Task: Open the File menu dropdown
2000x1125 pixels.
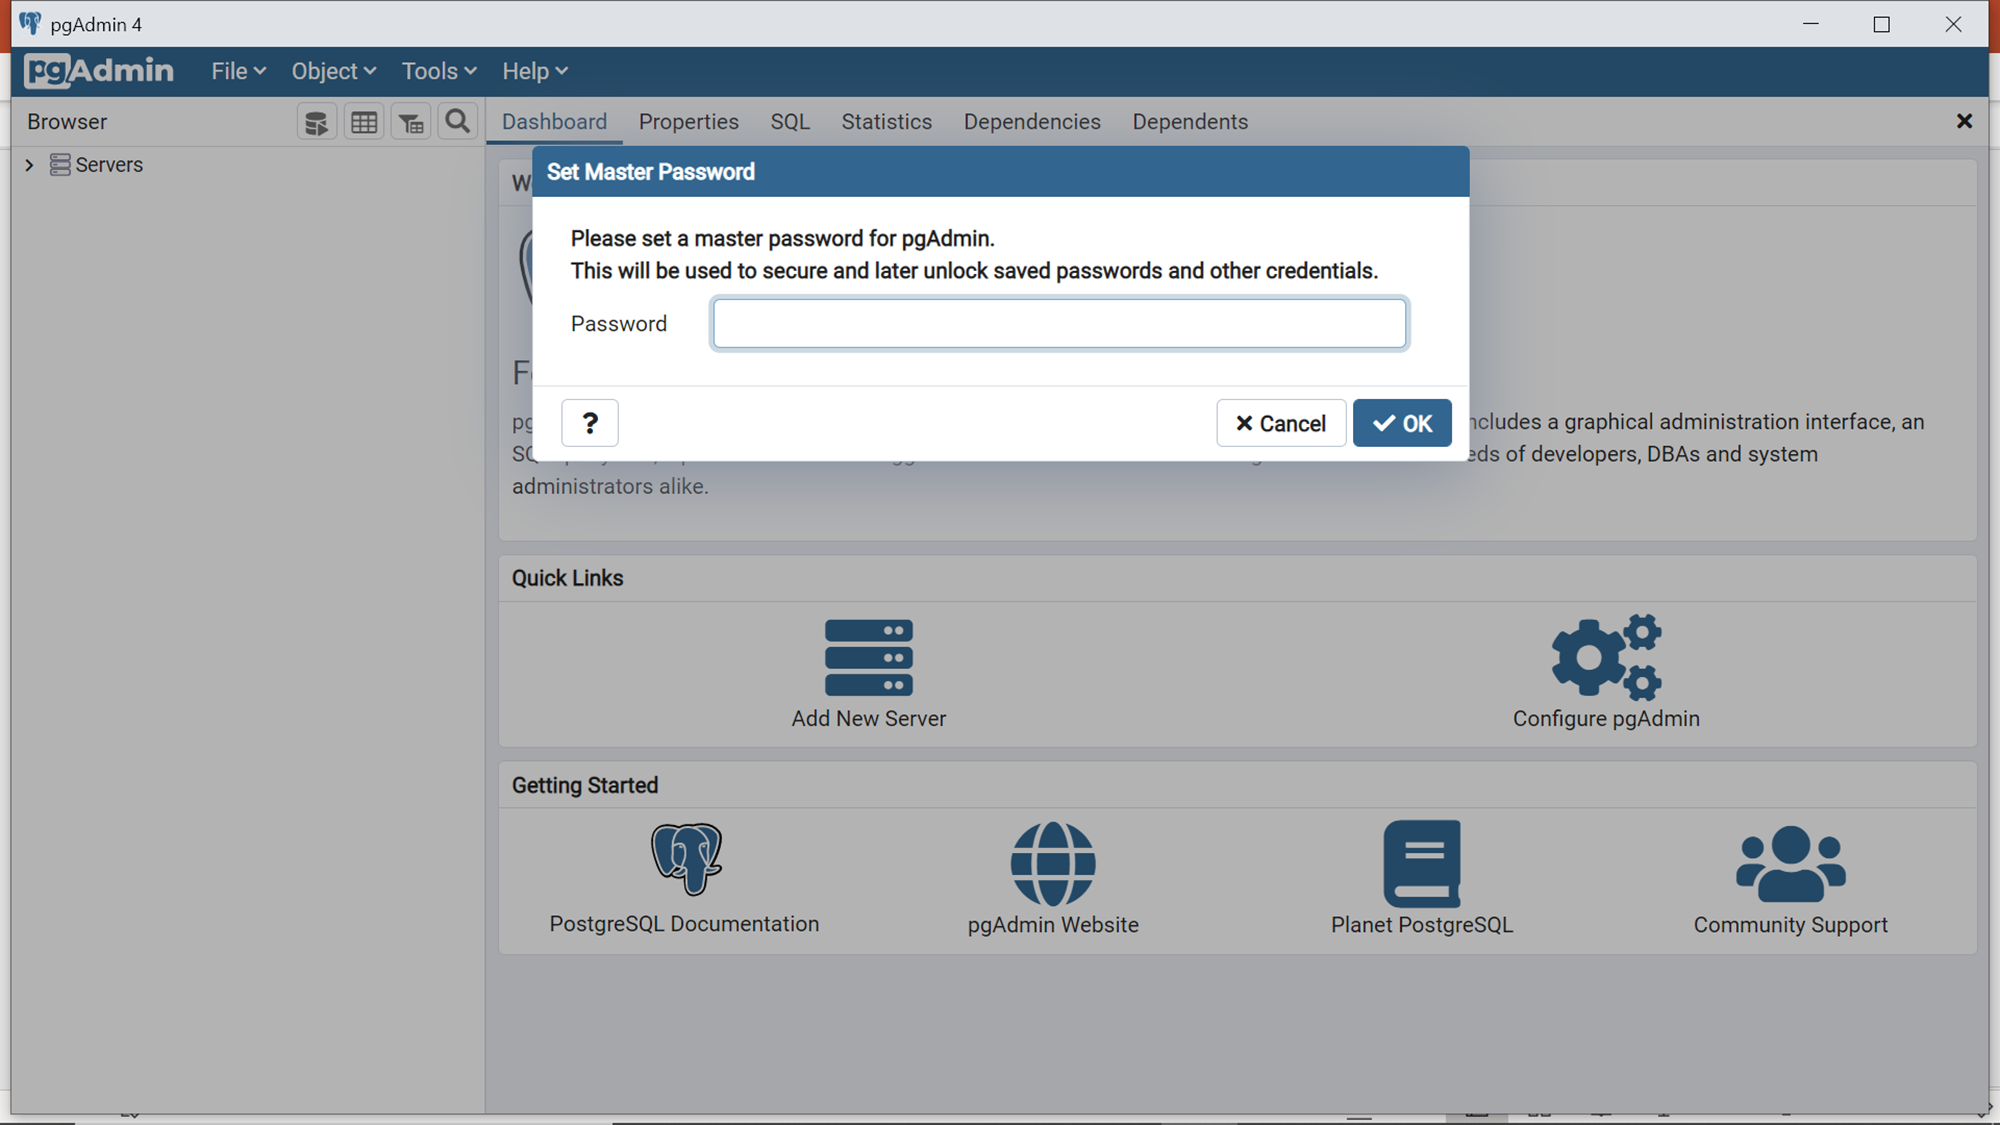Action: [x=238, y=71]
